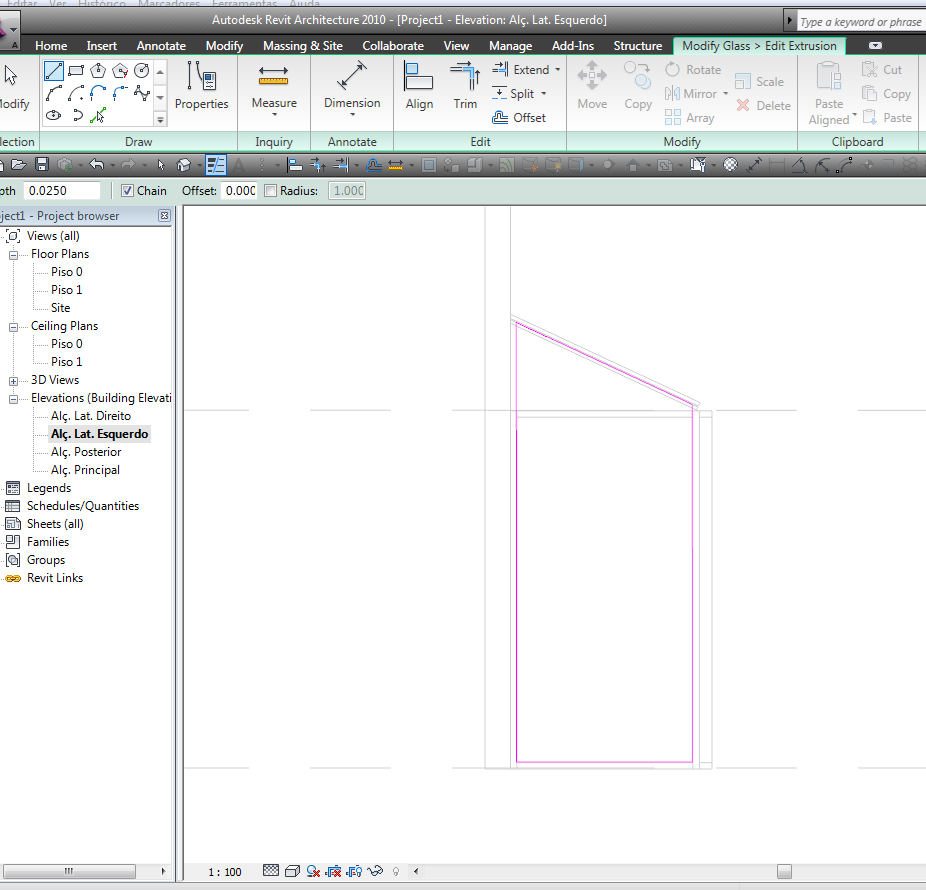This screenshot has height=890, width=926.
Task: Enable the Radius checkbox
Action: pos(271,191)
